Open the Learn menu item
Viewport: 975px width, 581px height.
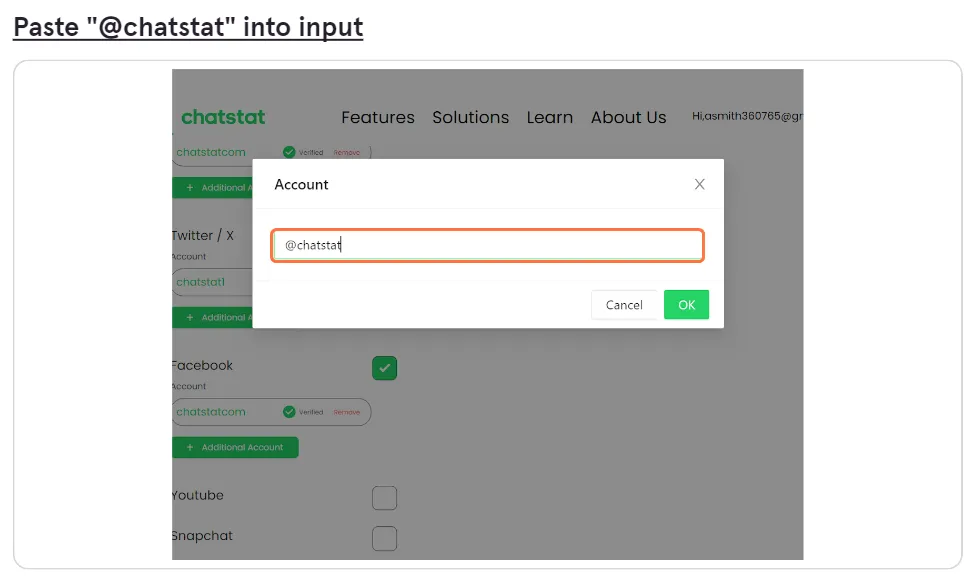point(550,117)
